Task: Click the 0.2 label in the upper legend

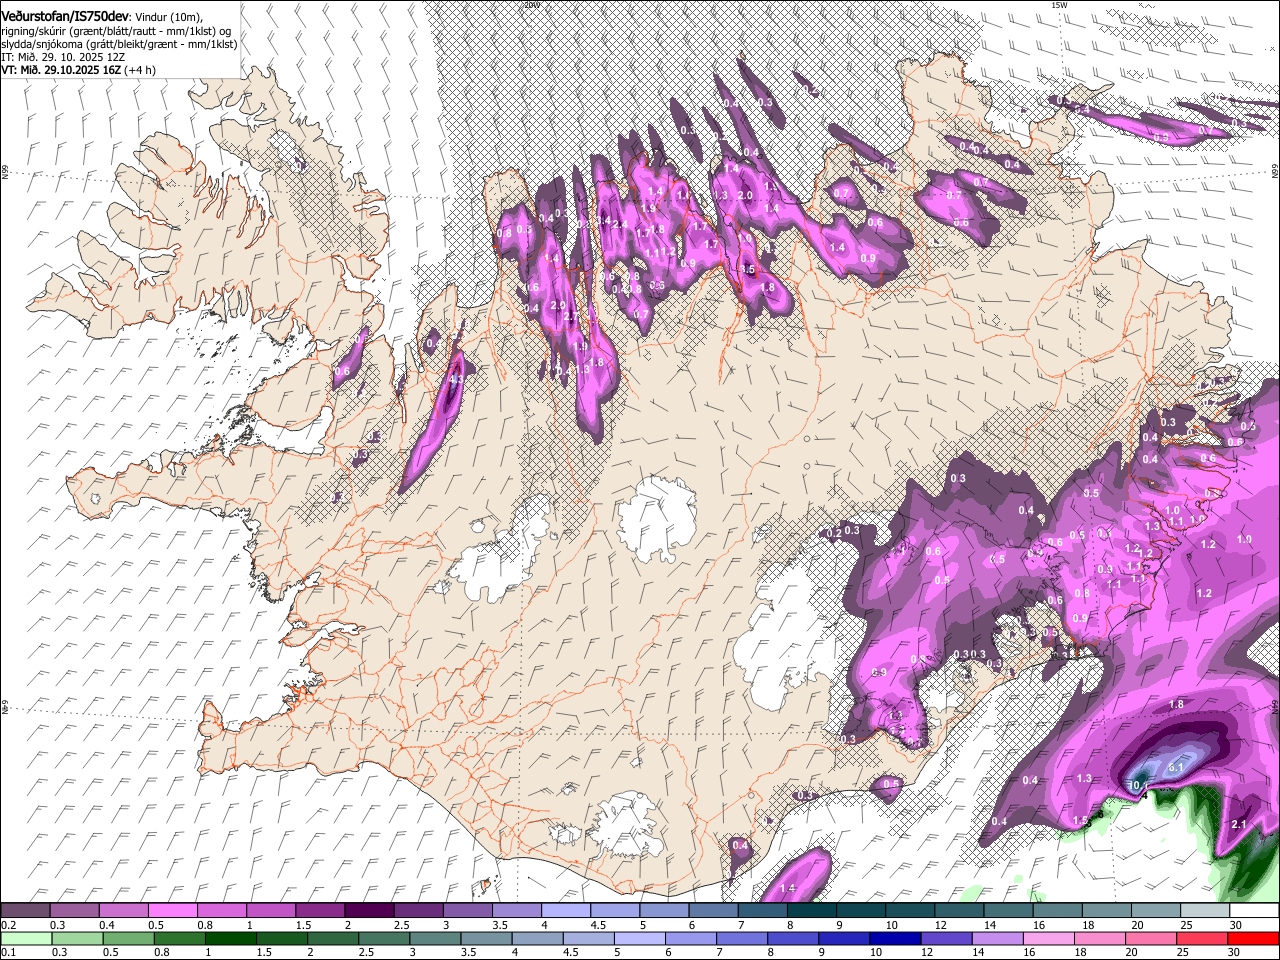Action: (9, 925)
